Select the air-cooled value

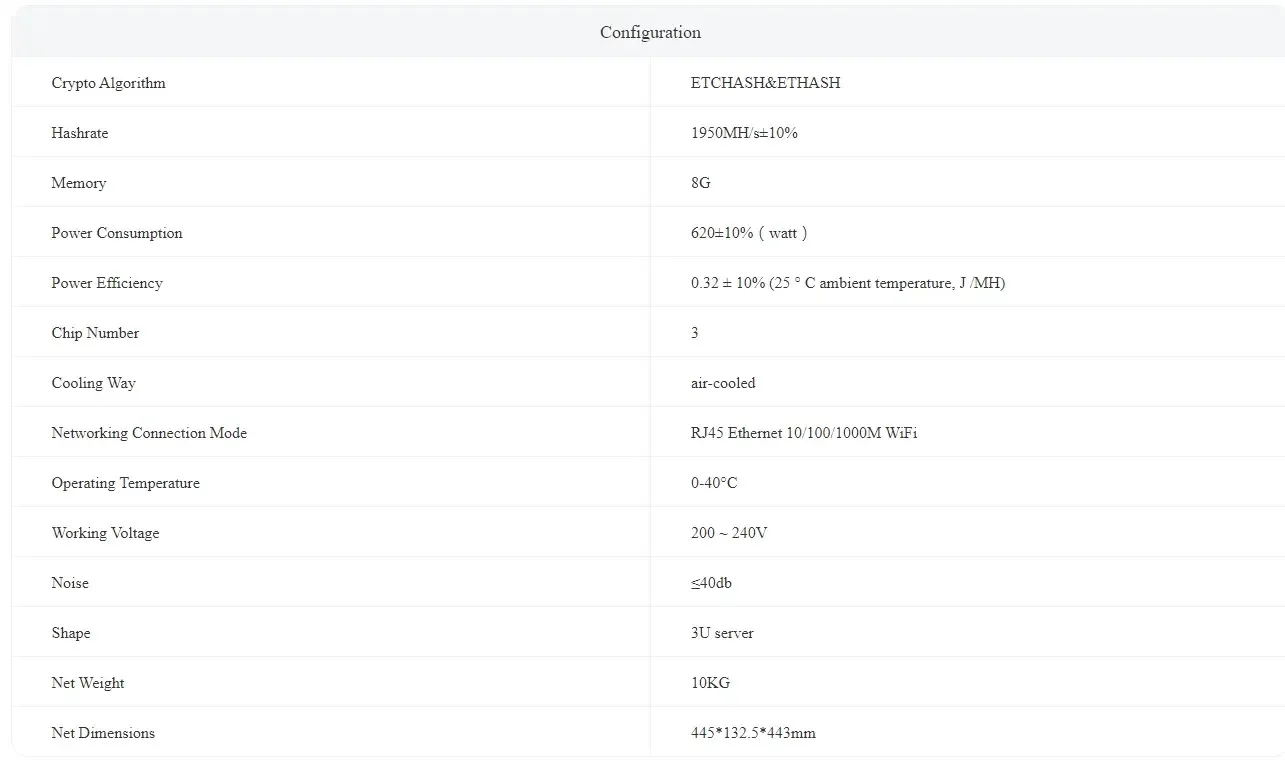pyautogui.click(x=723, y=383)
